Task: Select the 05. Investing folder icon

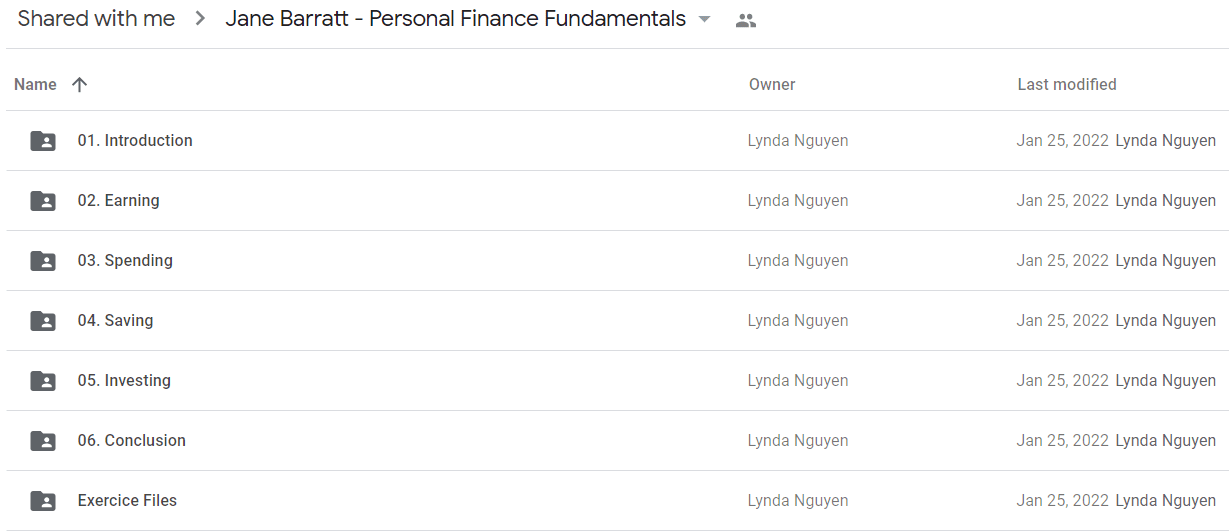Action: 43,381
